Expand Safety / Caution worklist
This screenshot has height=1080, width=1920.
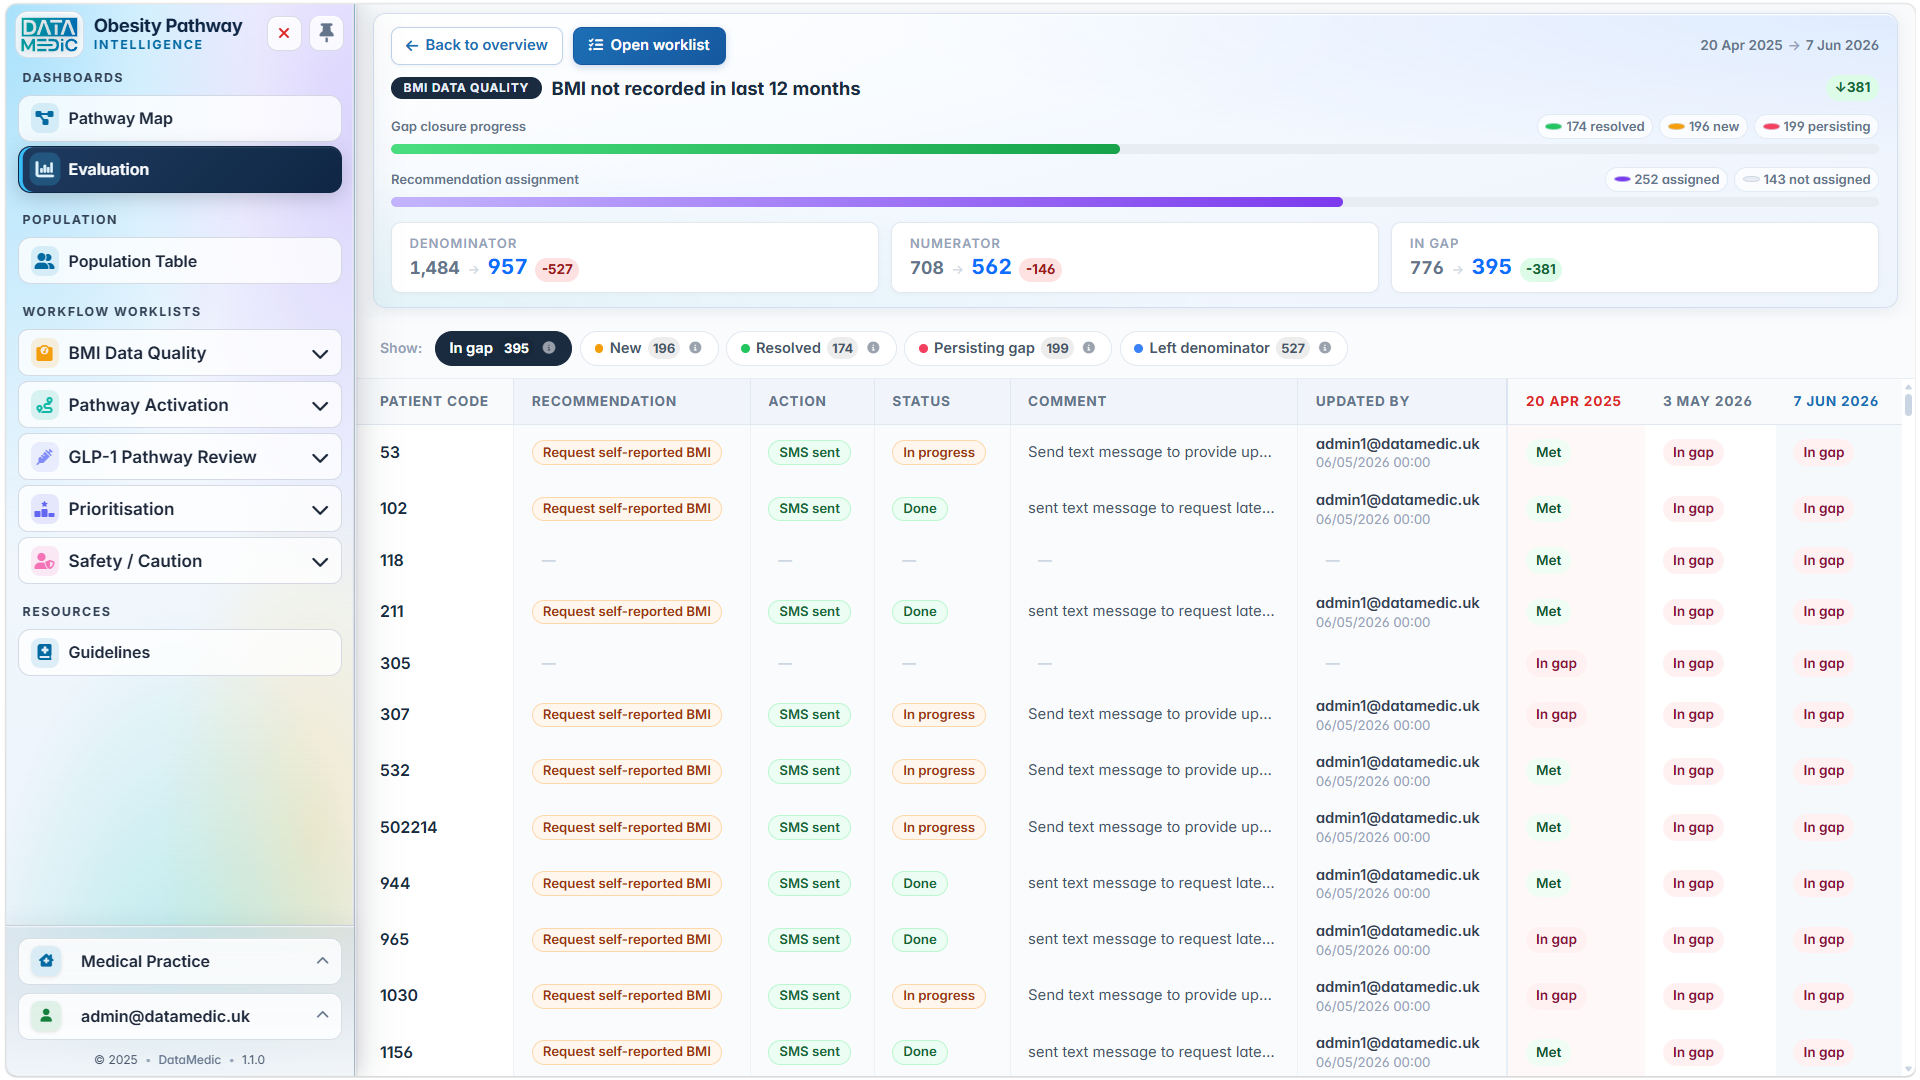[320, 561]
